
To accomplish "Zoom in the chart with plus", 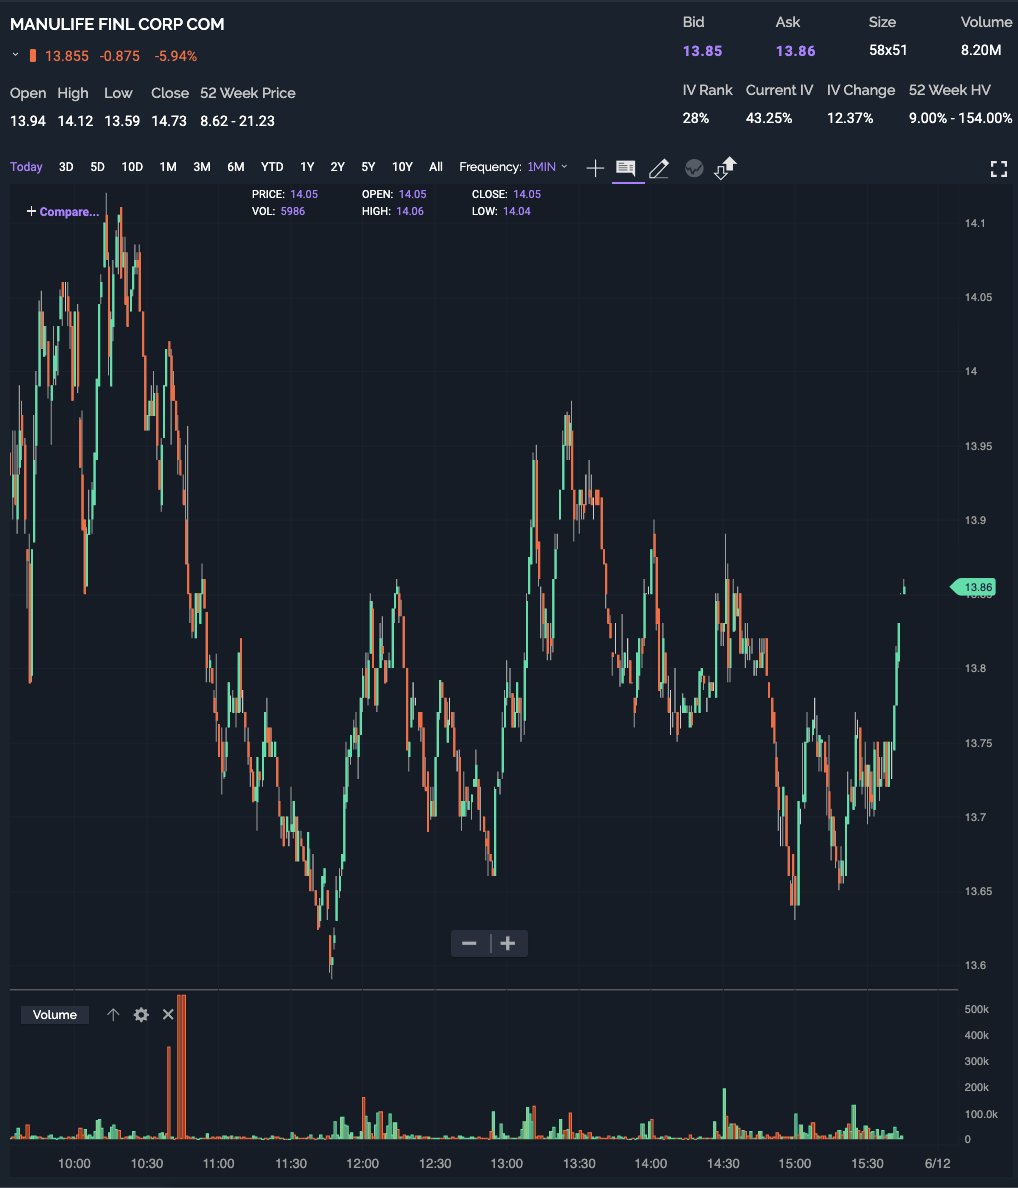I will coord(508,943).
